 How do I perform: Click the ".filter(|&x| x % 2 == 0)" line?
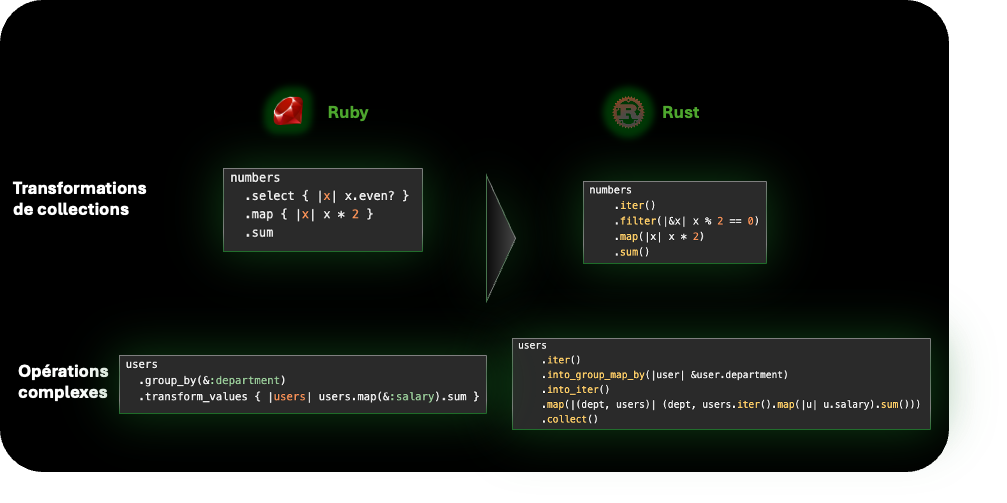point(687,220)
